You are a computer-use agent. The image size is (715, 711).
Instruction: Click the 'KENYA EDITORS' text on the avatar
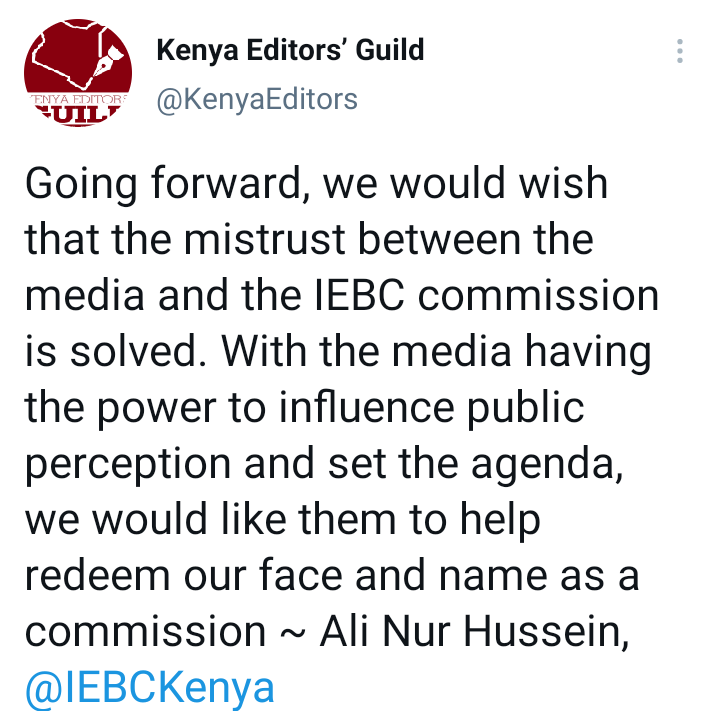pyautogui.click(x=78, y=99)
